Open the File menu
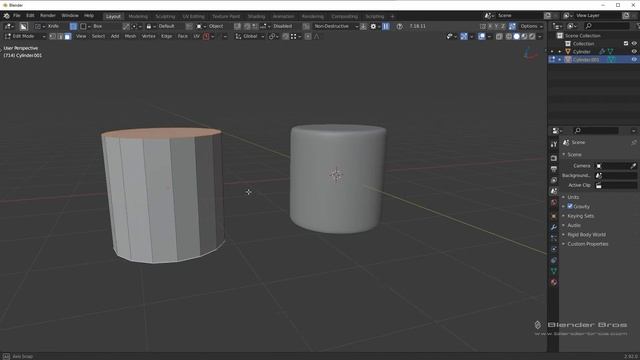 pyautogui.click(x=17, y=16)
